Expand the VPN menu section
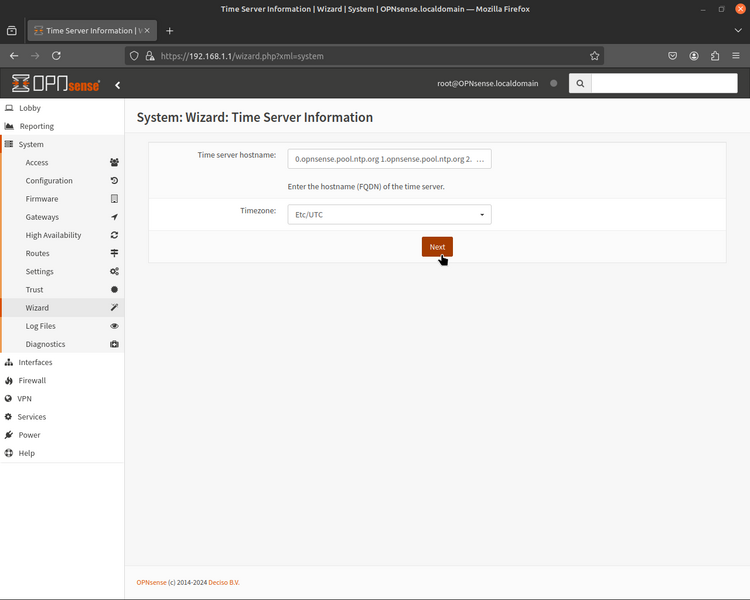Image resolution: width=750 pixels, height=600 pixels. [62, 399]
